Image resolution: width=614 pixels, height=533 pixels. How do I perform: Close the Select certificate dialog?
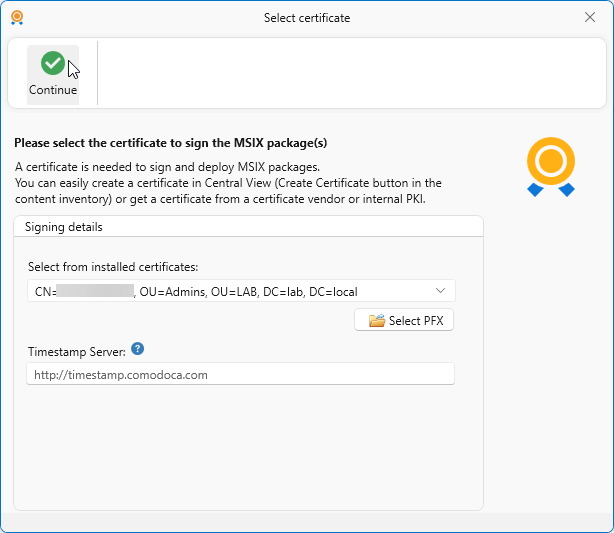589,17
